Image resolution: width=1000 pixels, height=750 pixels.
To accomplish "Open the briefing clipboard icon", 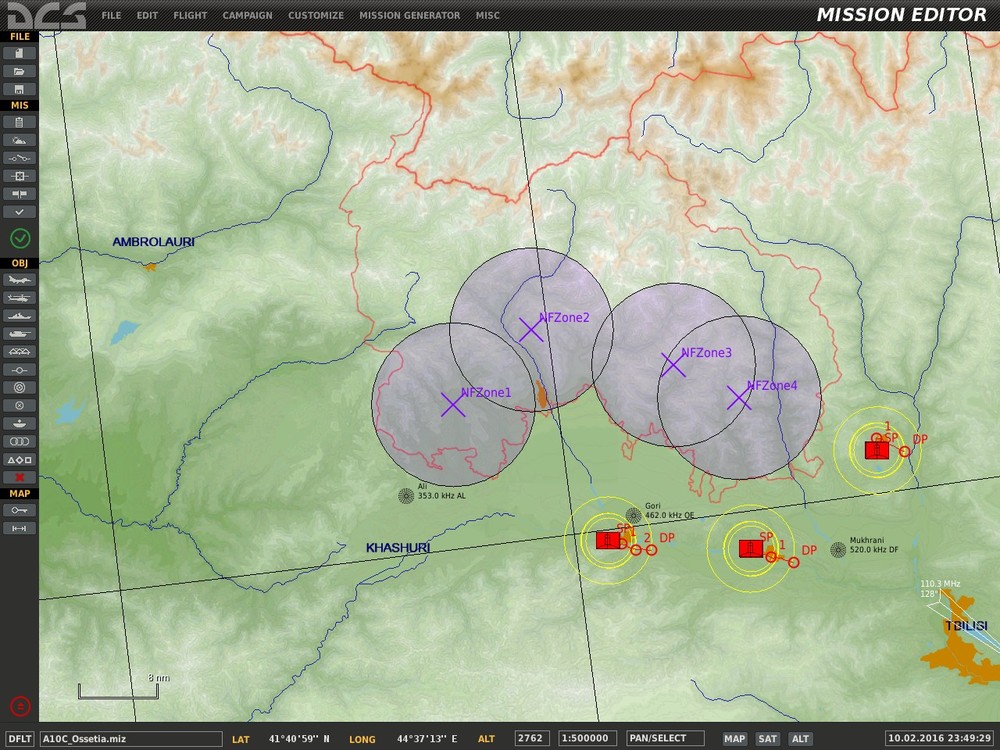I will click(x=19, y=122).
